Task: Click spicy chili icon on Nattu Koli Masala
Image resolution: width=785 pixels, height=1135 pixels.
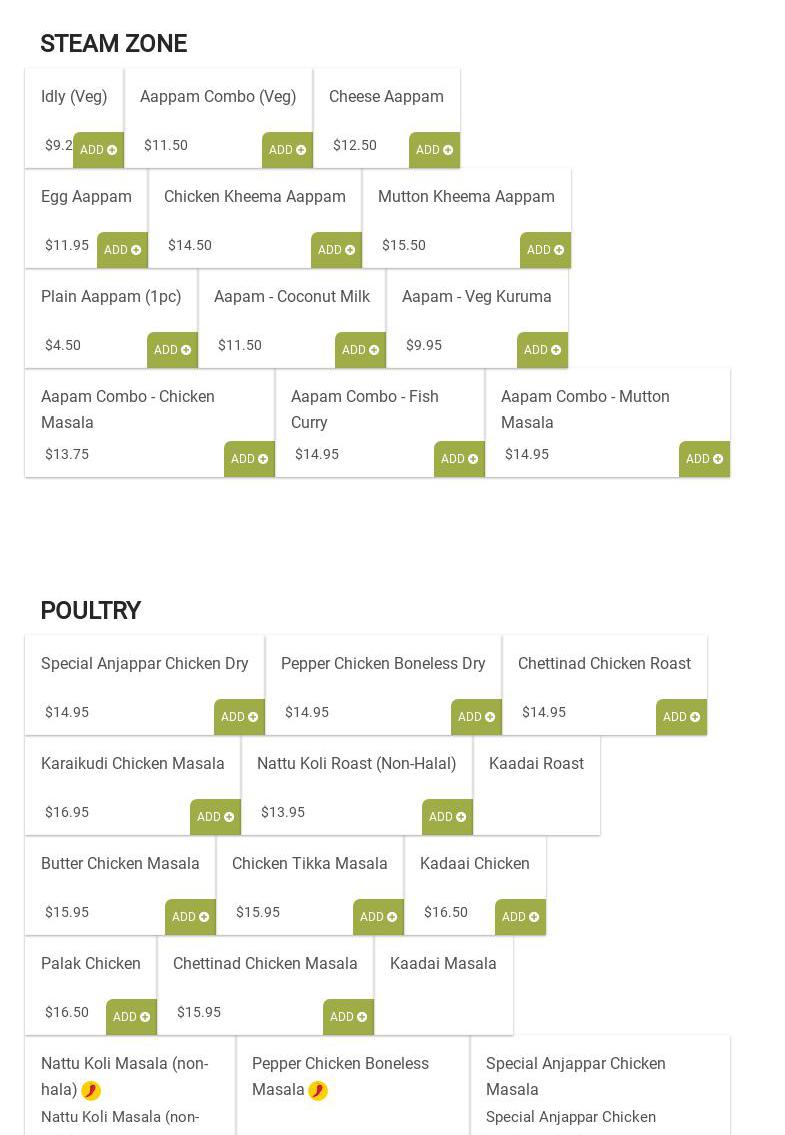Action: point(91,1090)
